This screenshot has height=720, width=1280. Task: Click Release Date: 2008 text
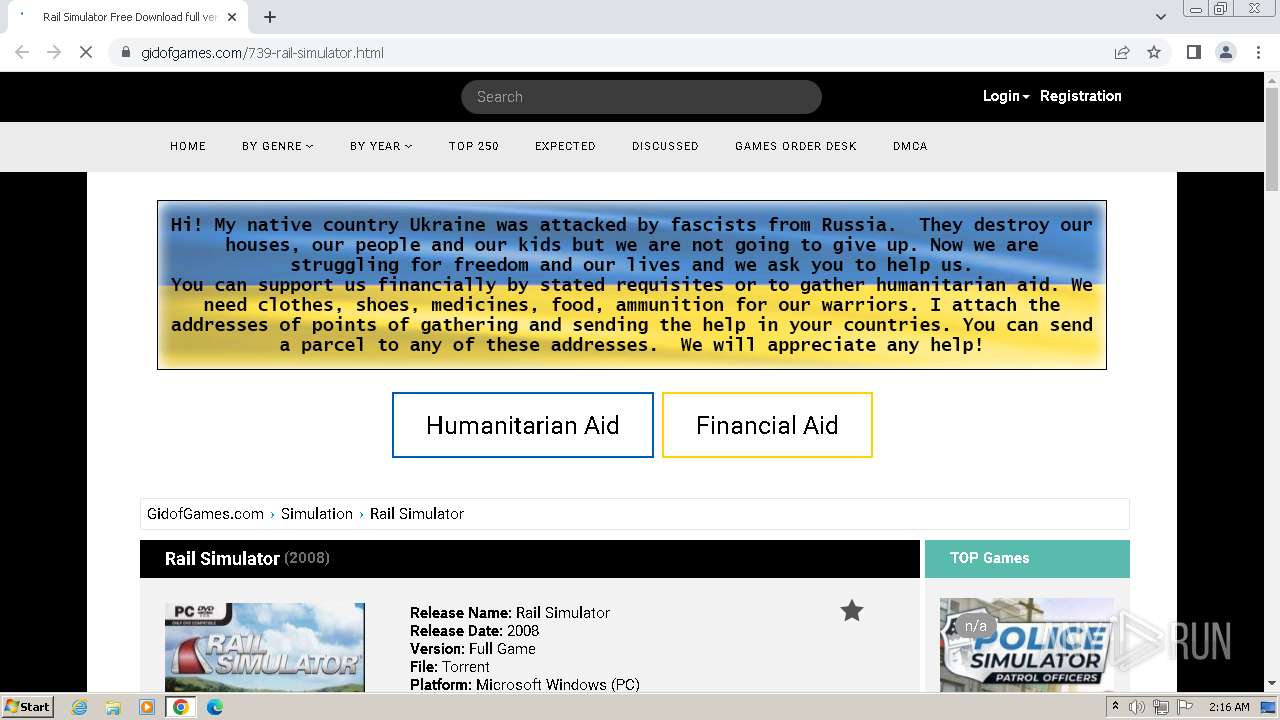pos(474,630)
